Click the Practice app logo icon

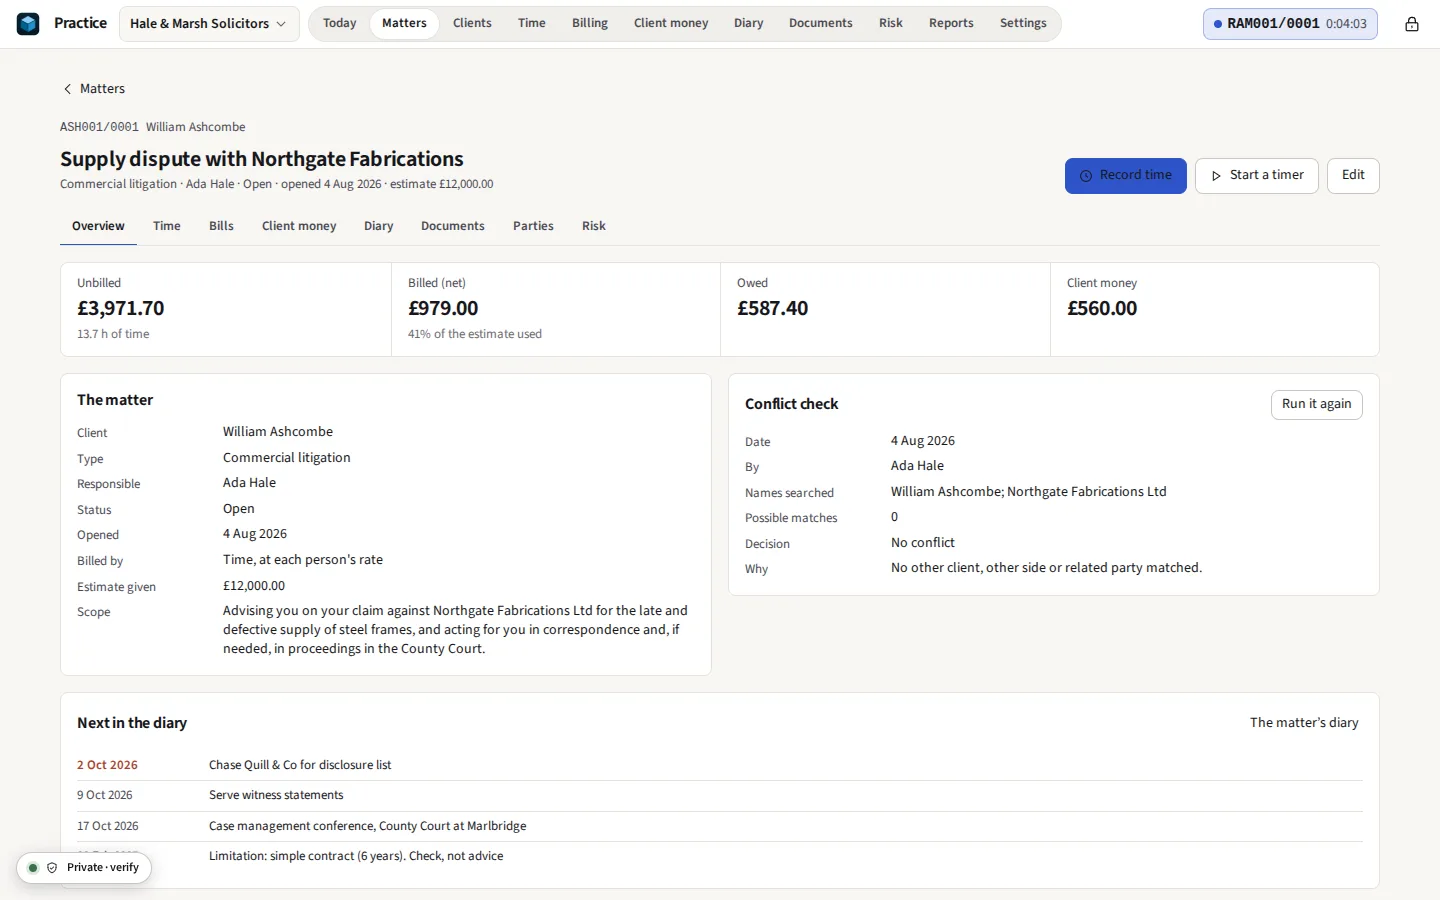[x=28, y=23]
